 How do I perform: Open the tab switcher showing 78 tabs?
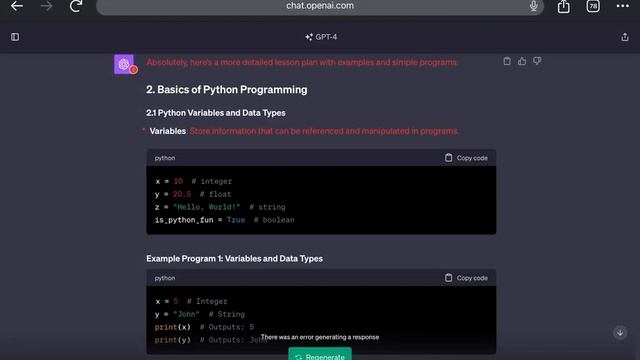pos(593,6)
